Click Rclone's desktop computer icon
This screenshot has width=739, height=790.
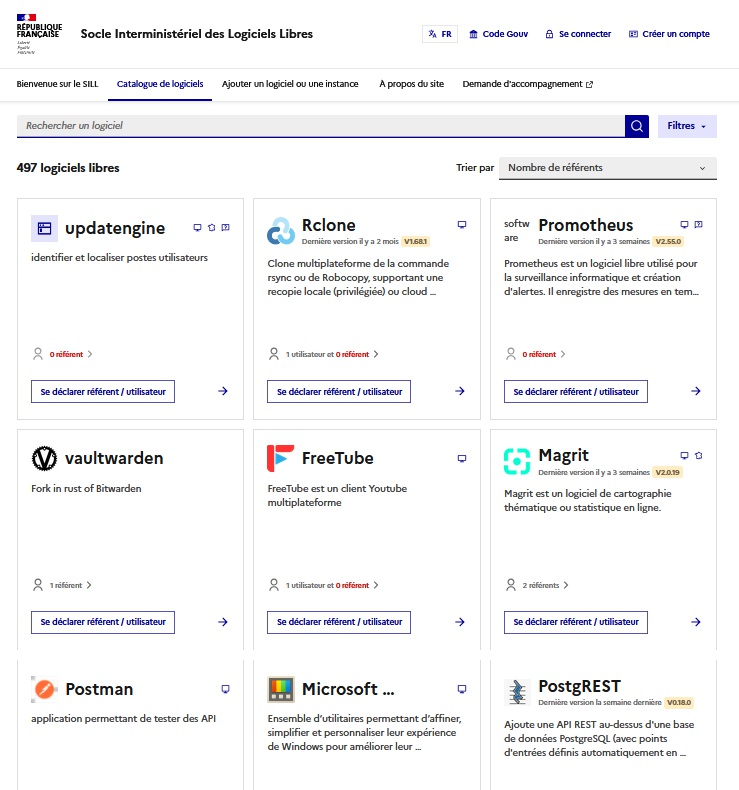[462, 225]
